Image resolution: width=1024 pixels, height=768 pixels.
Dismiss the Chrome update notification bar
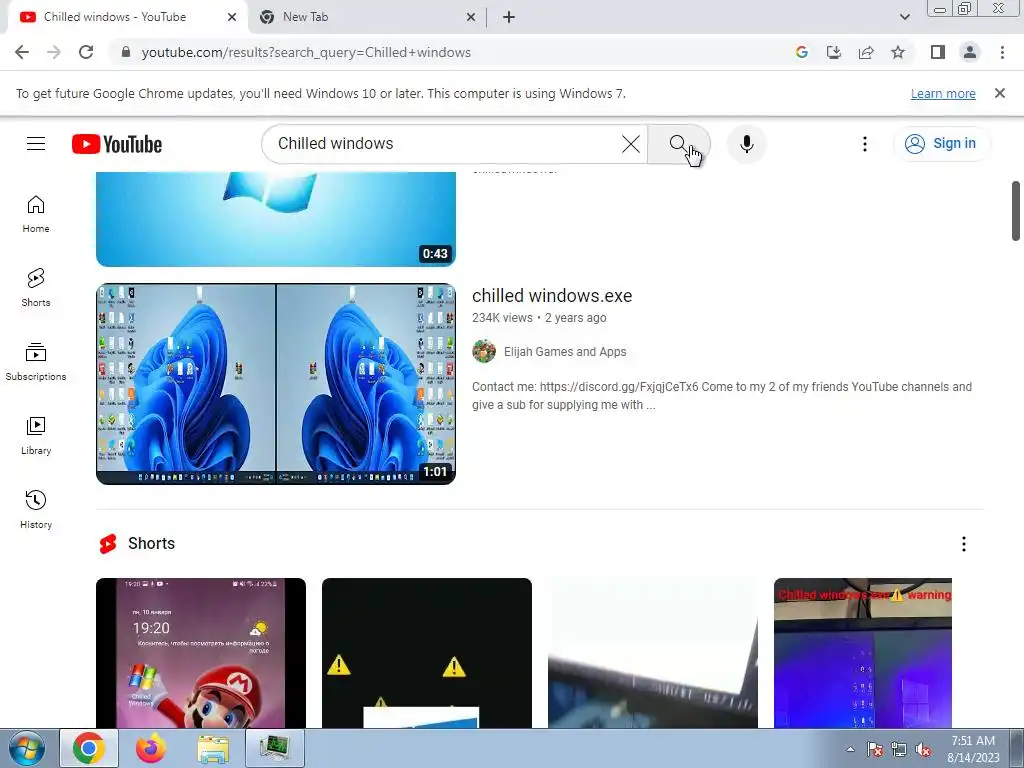1000,93
